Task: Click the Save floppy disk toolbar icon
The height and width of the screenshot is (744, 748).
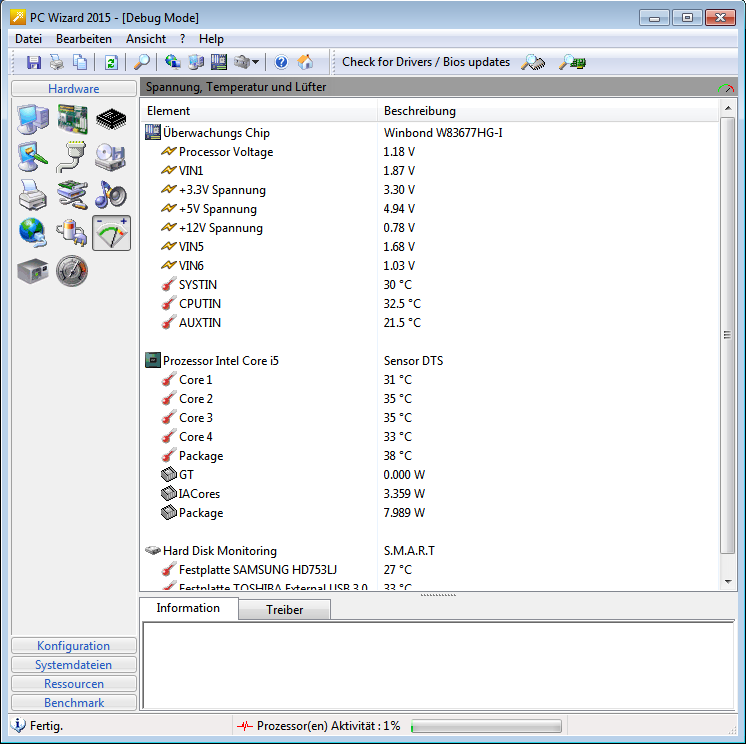Action: pyautogui.click(x=34, y=62)
